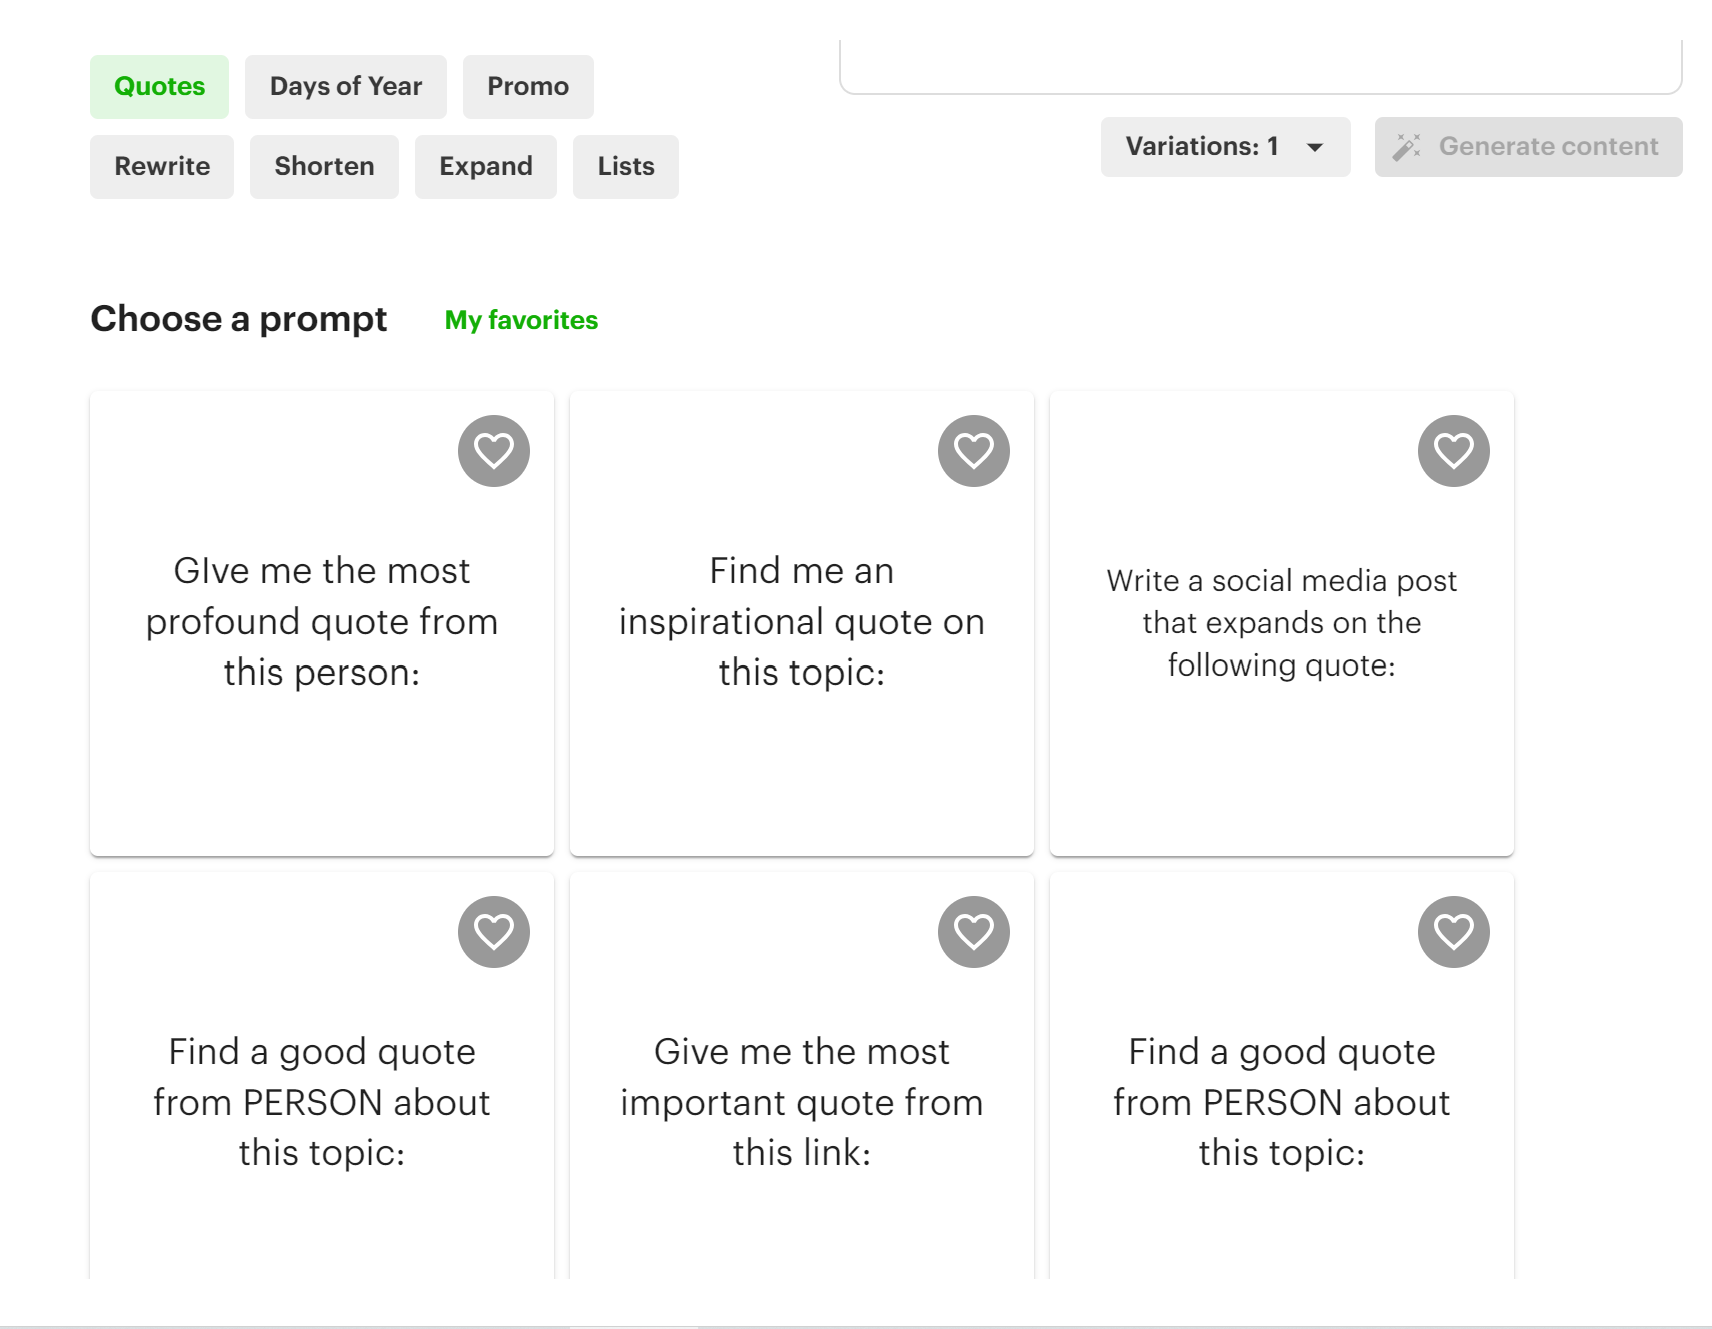The image size is (1712, 1329).
Task: Favorite the 'social media post' prompt card
Action: coord(1454,451)
